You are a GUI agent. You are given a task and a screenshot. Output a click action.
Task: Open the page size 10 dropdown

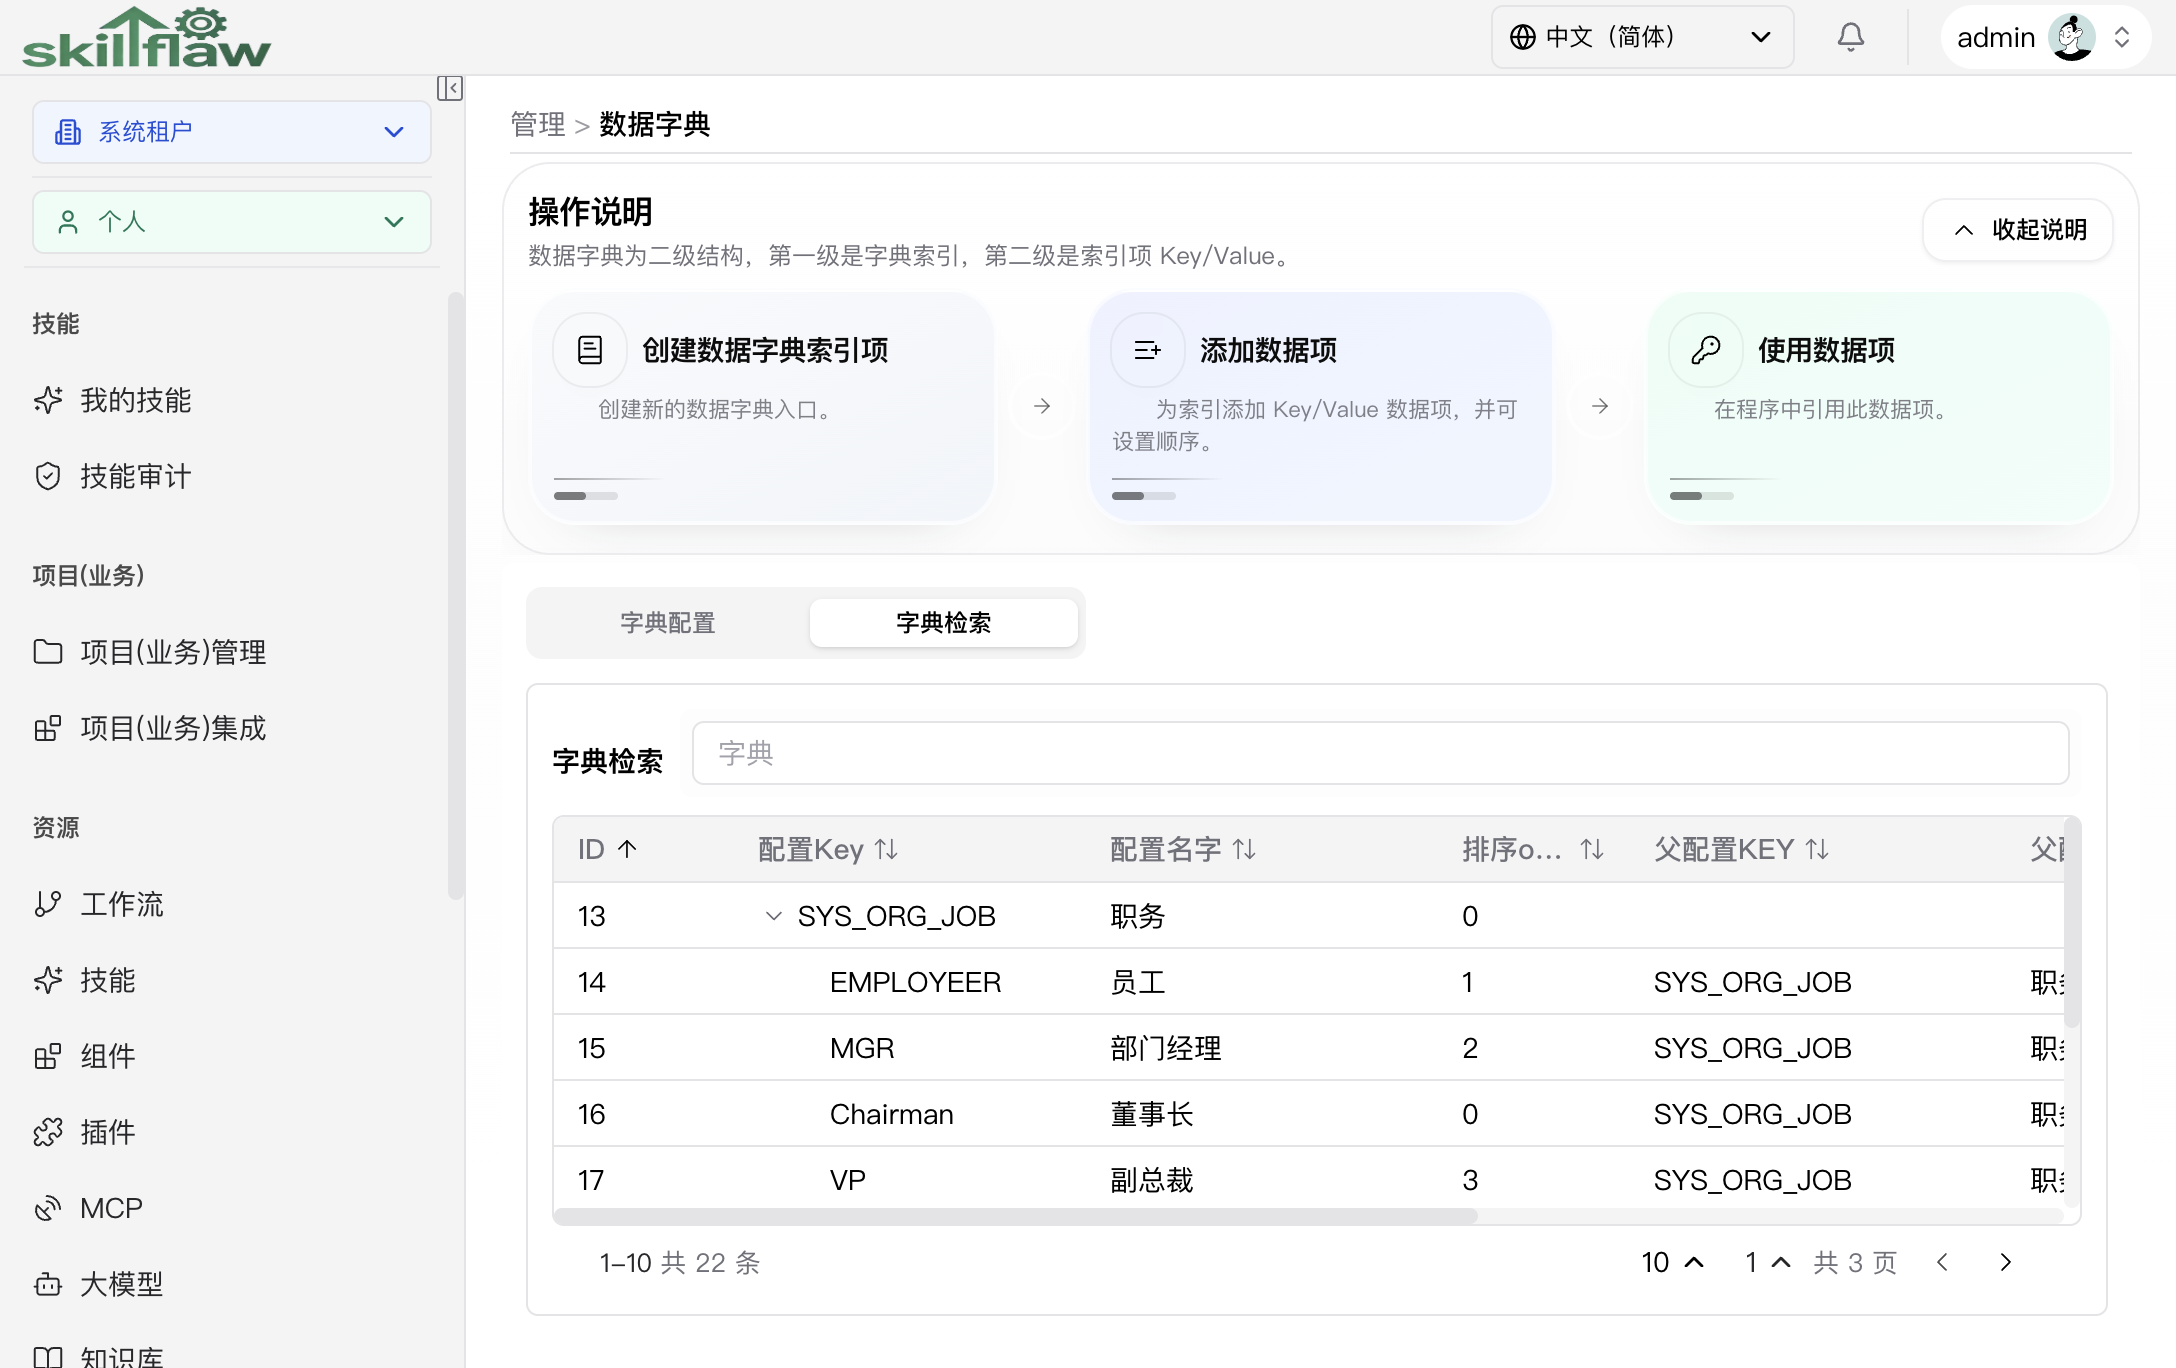1673,1262
